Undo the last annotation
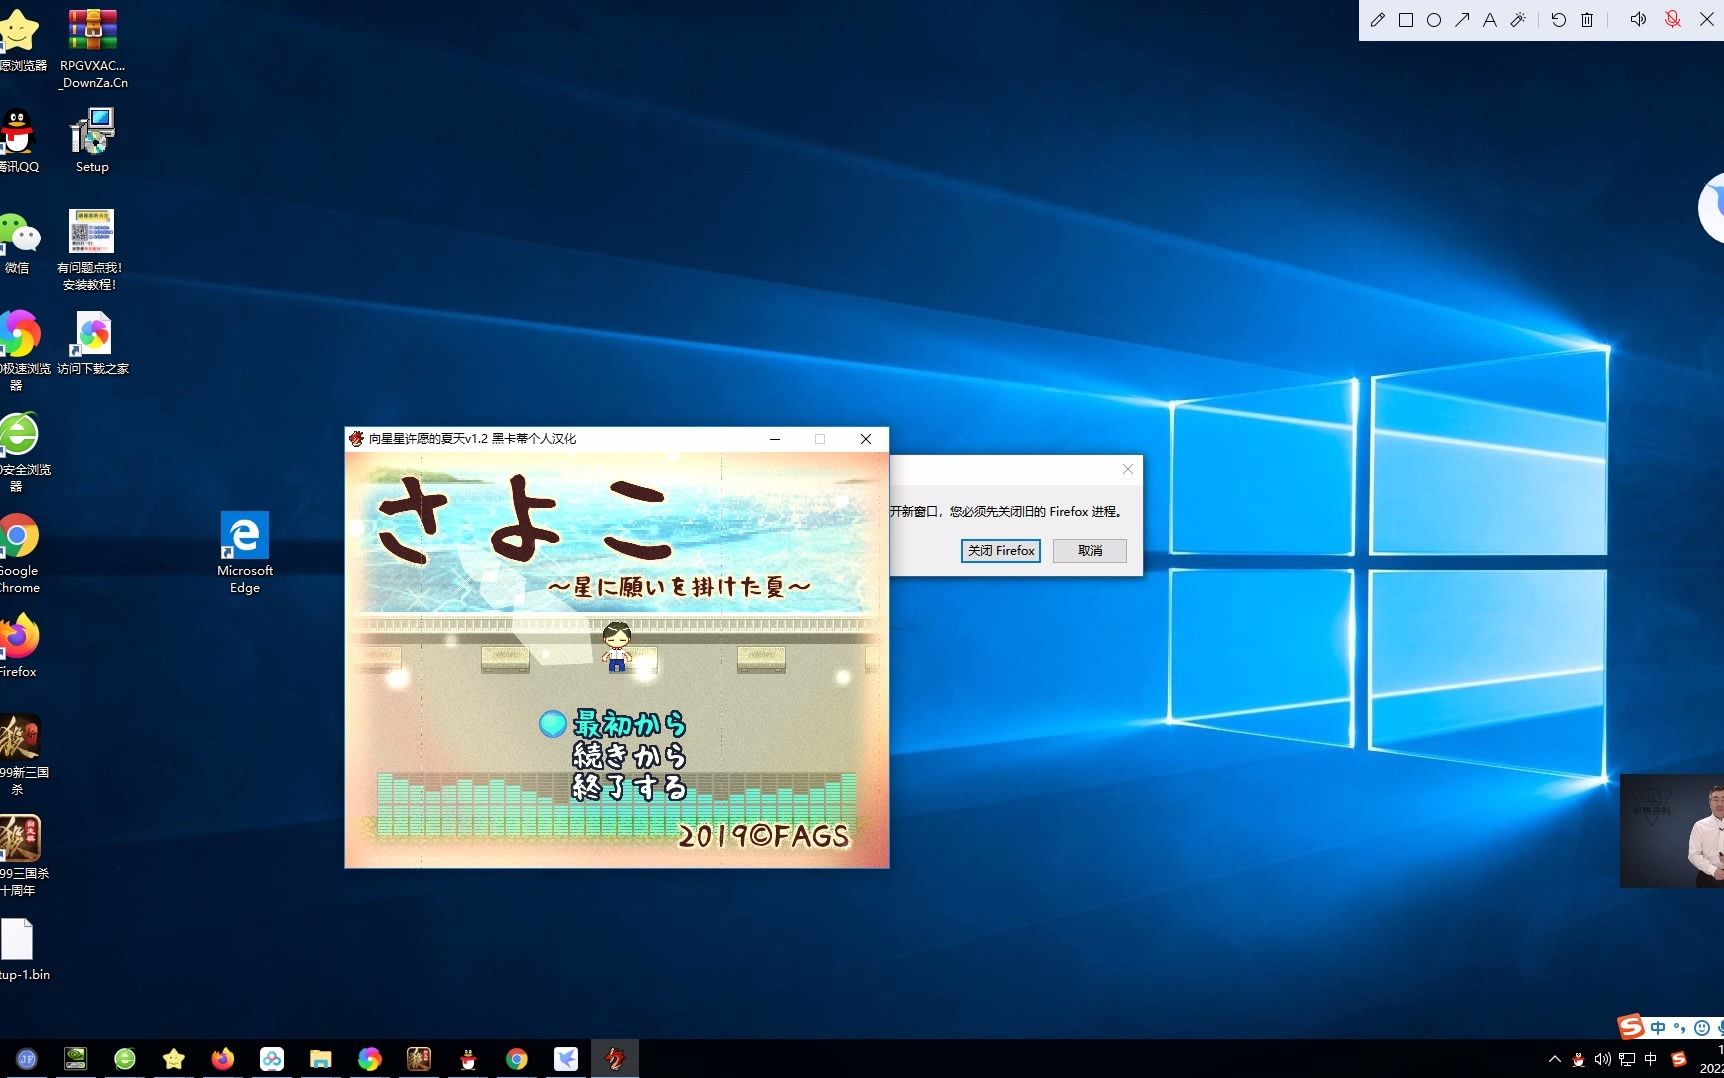 pyautogui.click(x=1558, y=20)
